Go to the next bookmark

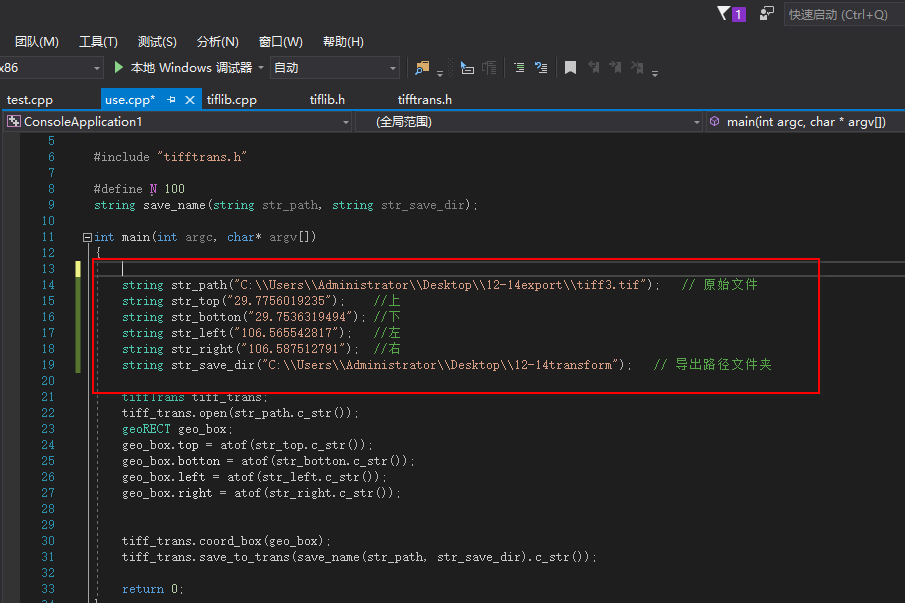point(615,68)
